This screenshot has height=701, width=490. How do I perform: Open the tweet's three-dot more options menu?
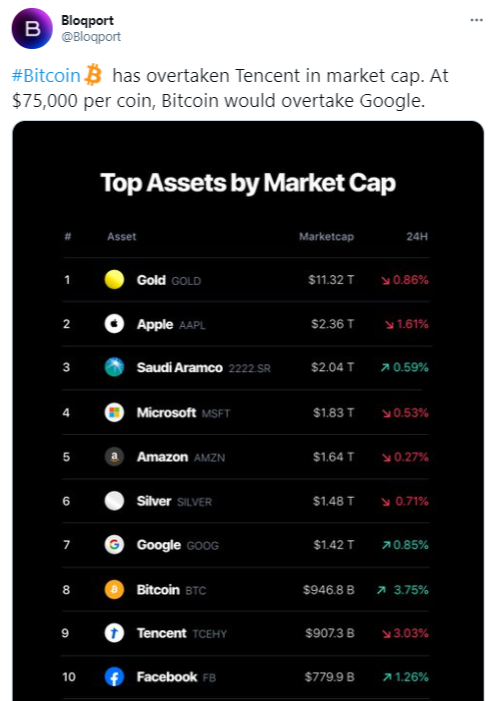pyautogui.click(x=476, y=20)
